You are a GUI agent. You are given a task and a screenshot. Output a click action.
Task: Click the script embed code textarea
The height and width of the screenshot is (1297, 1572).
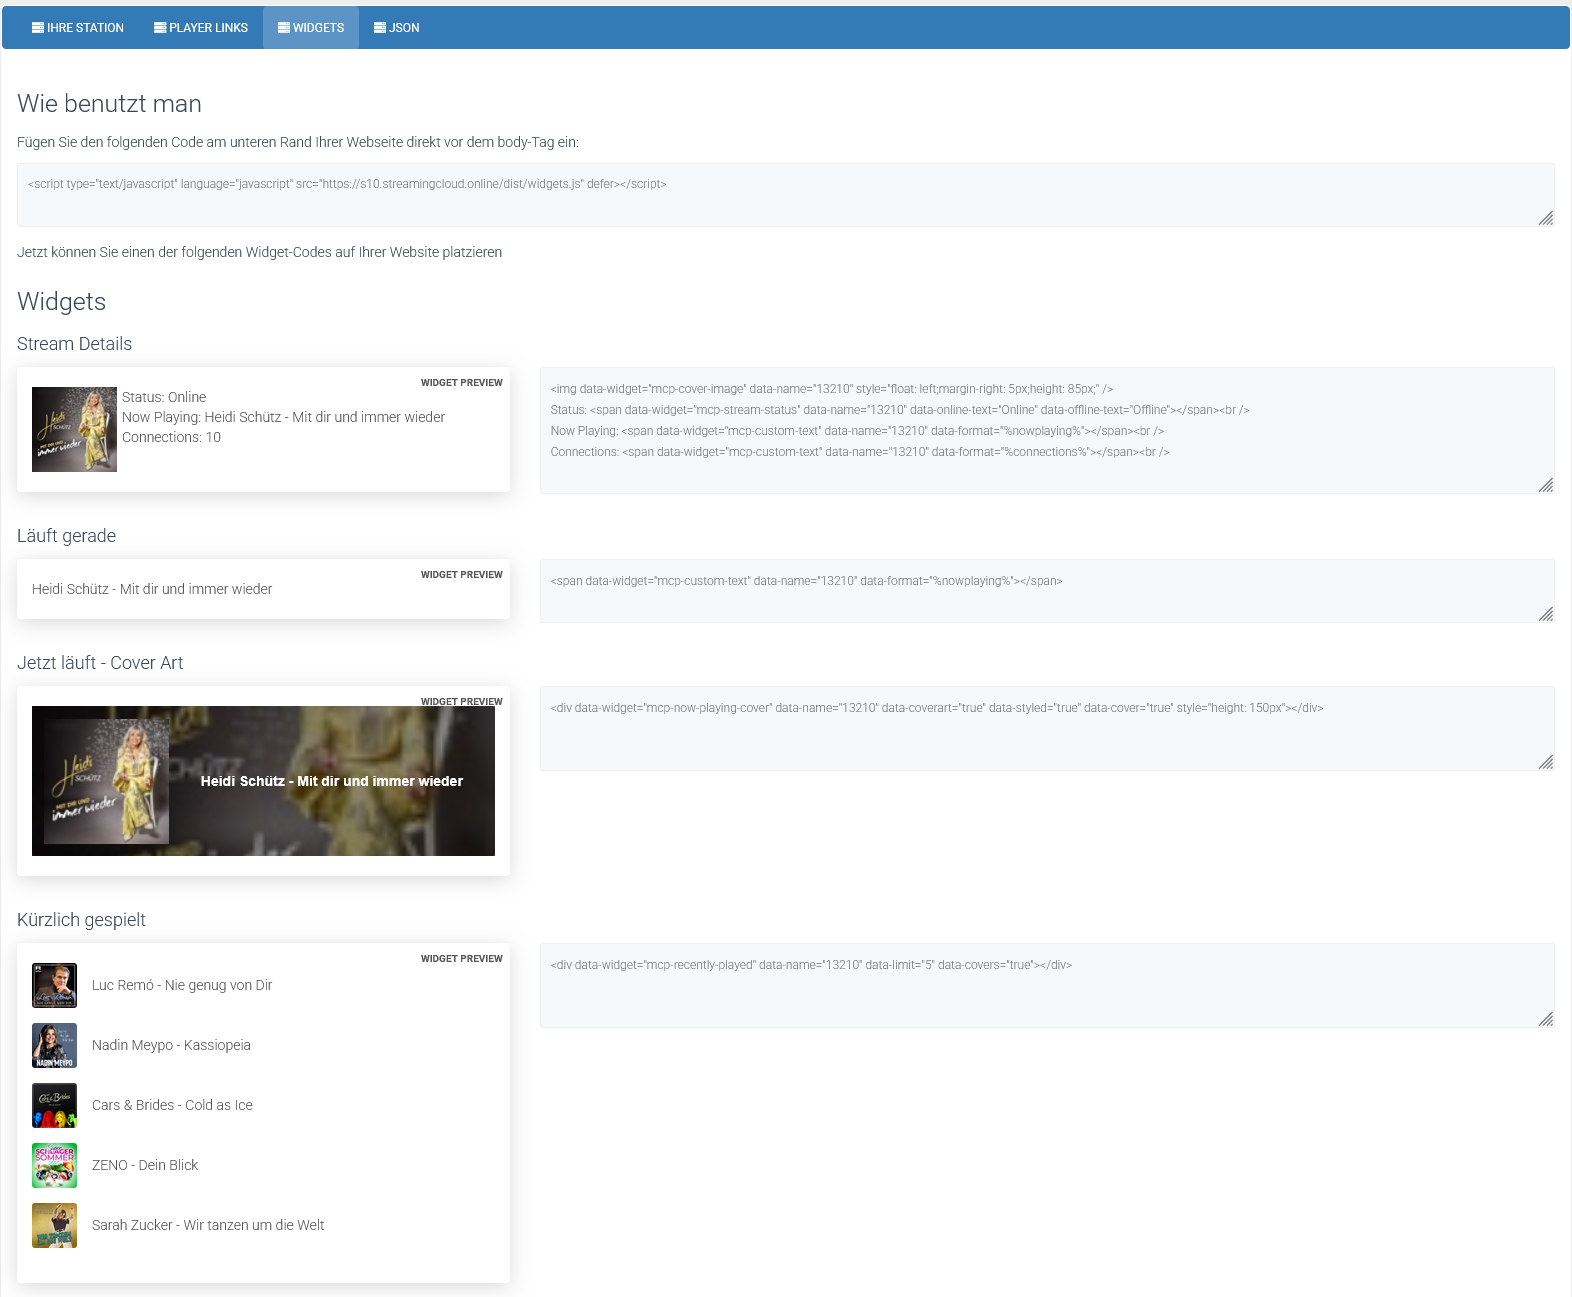coord(785,195)
